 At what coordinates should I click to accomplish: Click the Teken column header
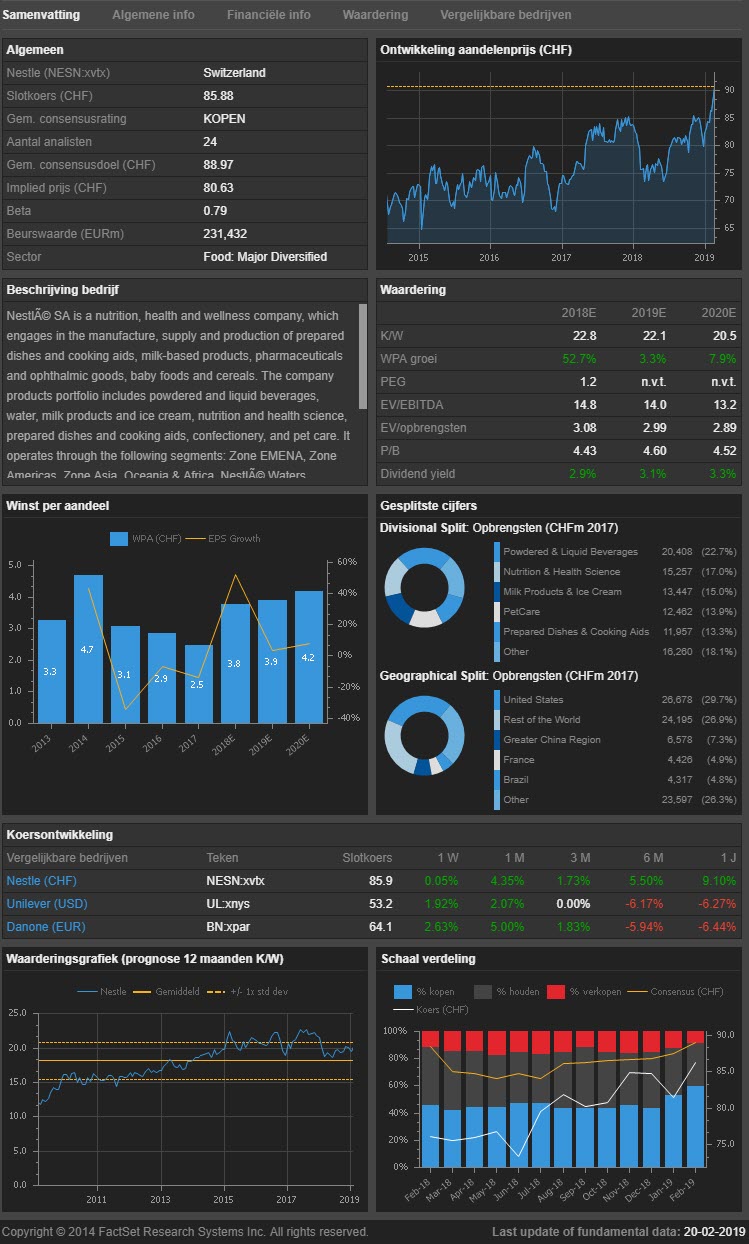tap(222, 858)
